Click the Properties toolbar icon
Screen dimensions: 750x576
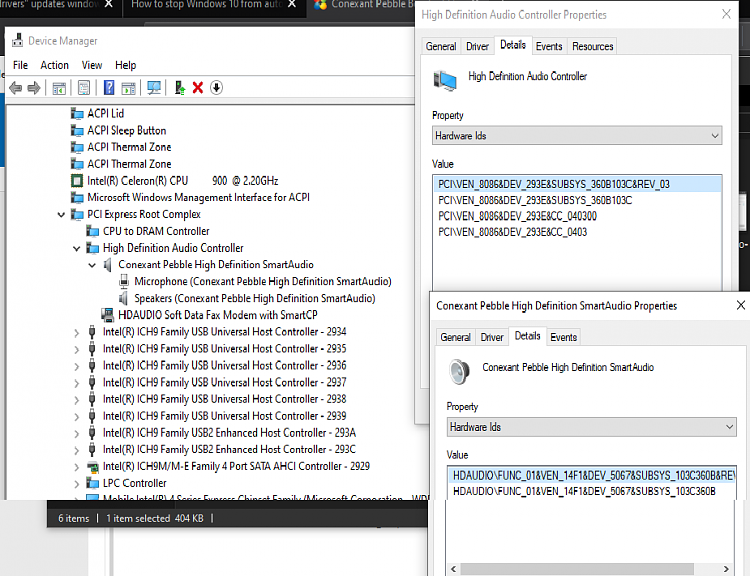click(84, 88)
